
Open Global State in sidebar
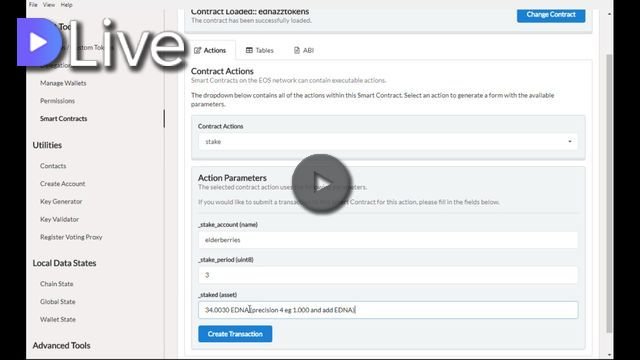coord(58,302)
